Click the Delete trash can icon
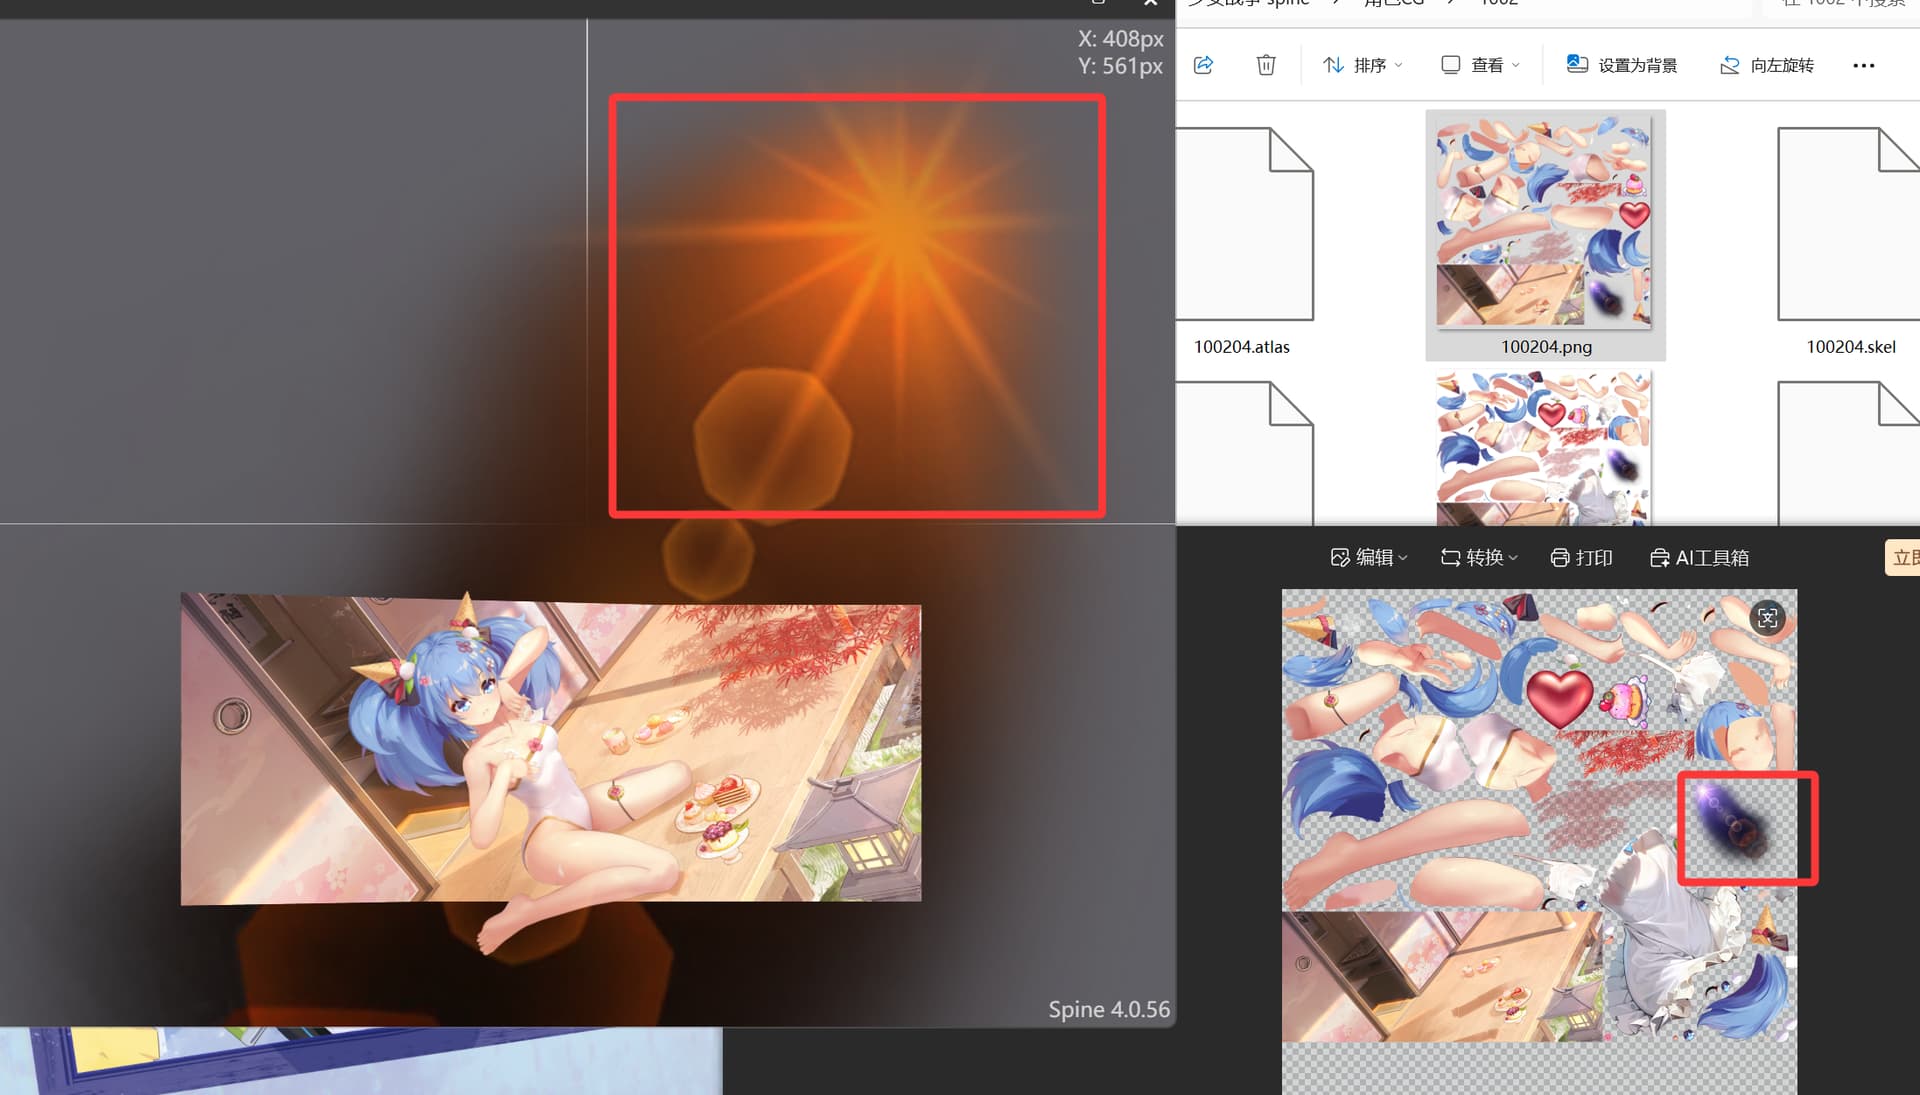The width and height of the screenshot is (1920, 1095). (x=1265, y=65)
